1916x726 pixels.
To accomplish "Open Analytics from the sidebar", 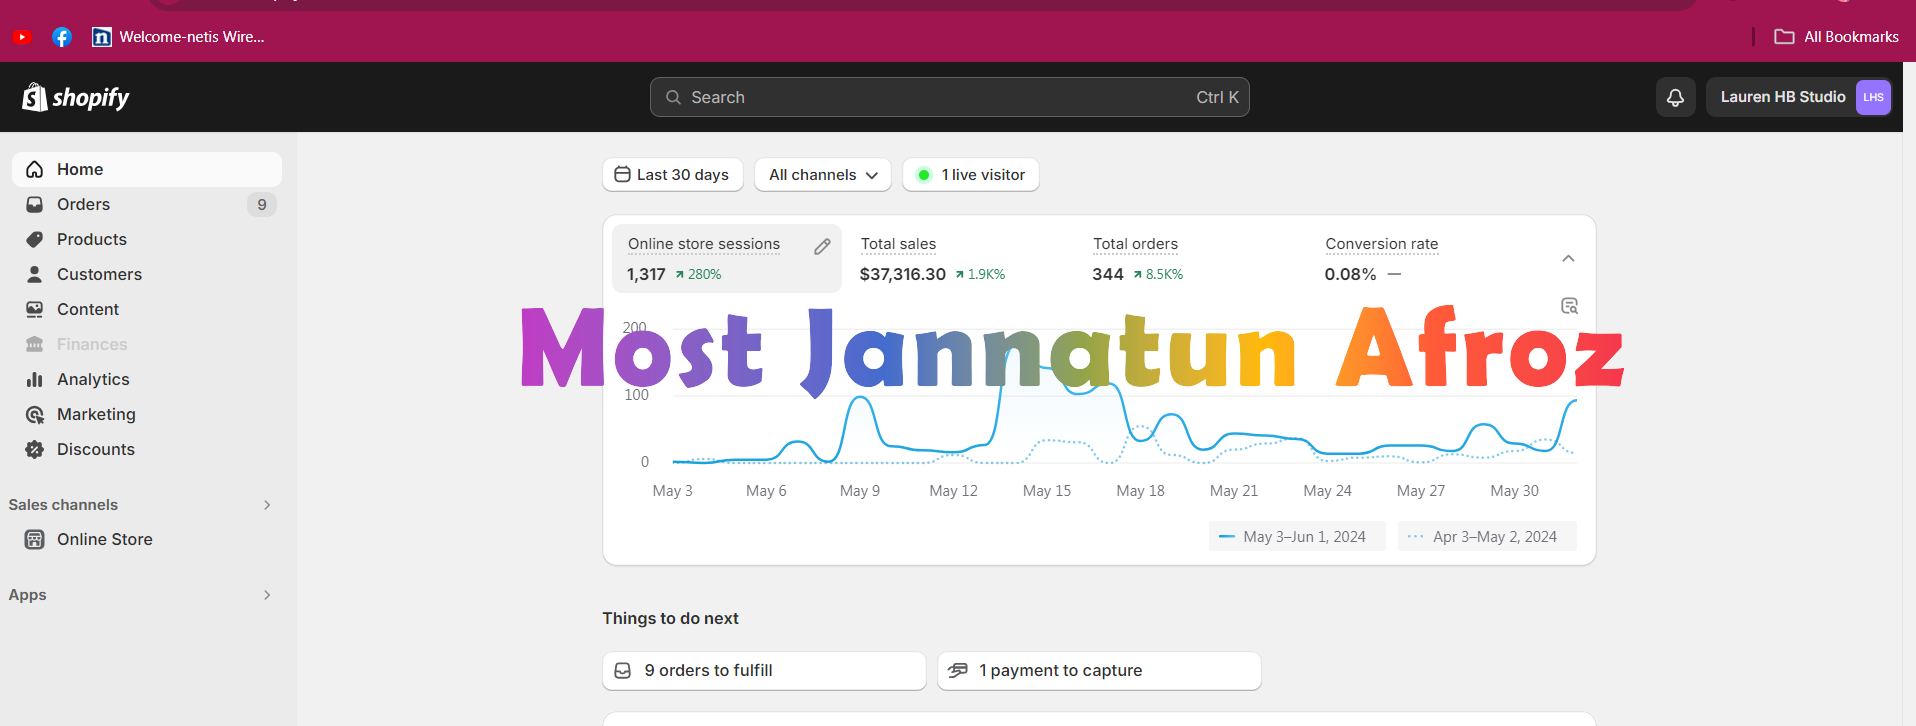I will [x=93, y=379].
